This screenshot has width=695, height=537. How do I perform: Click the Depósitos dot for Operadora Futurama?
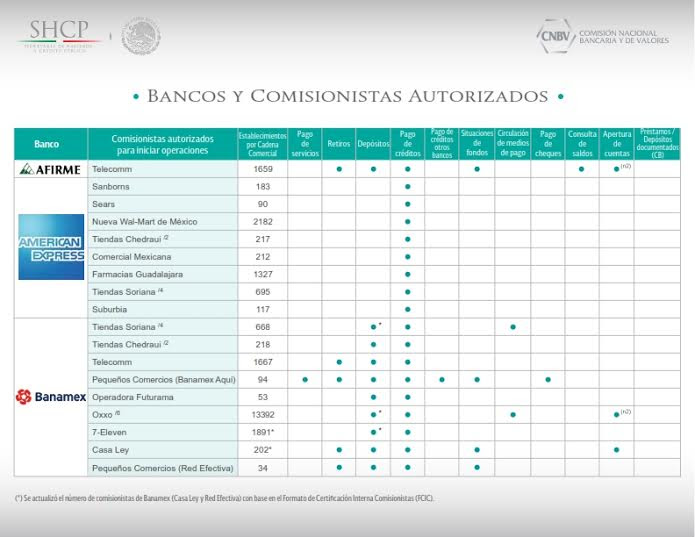pyautogui.click(x=373, y=397)
